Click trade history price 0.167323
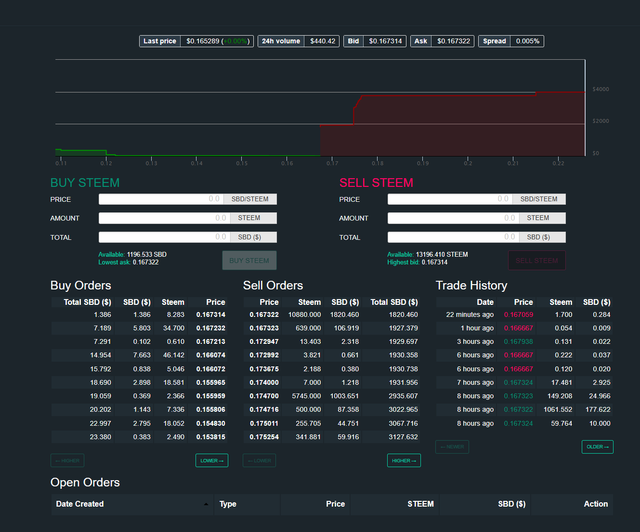640x532 pixels. tap(518, 396)
